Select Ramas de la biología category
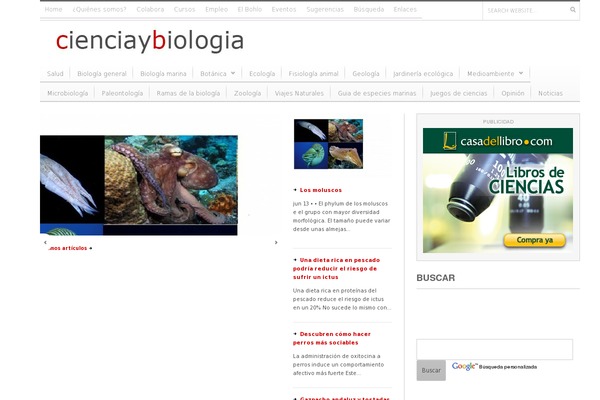The width and height of the screenshot is (600, 400). (188, 93)
